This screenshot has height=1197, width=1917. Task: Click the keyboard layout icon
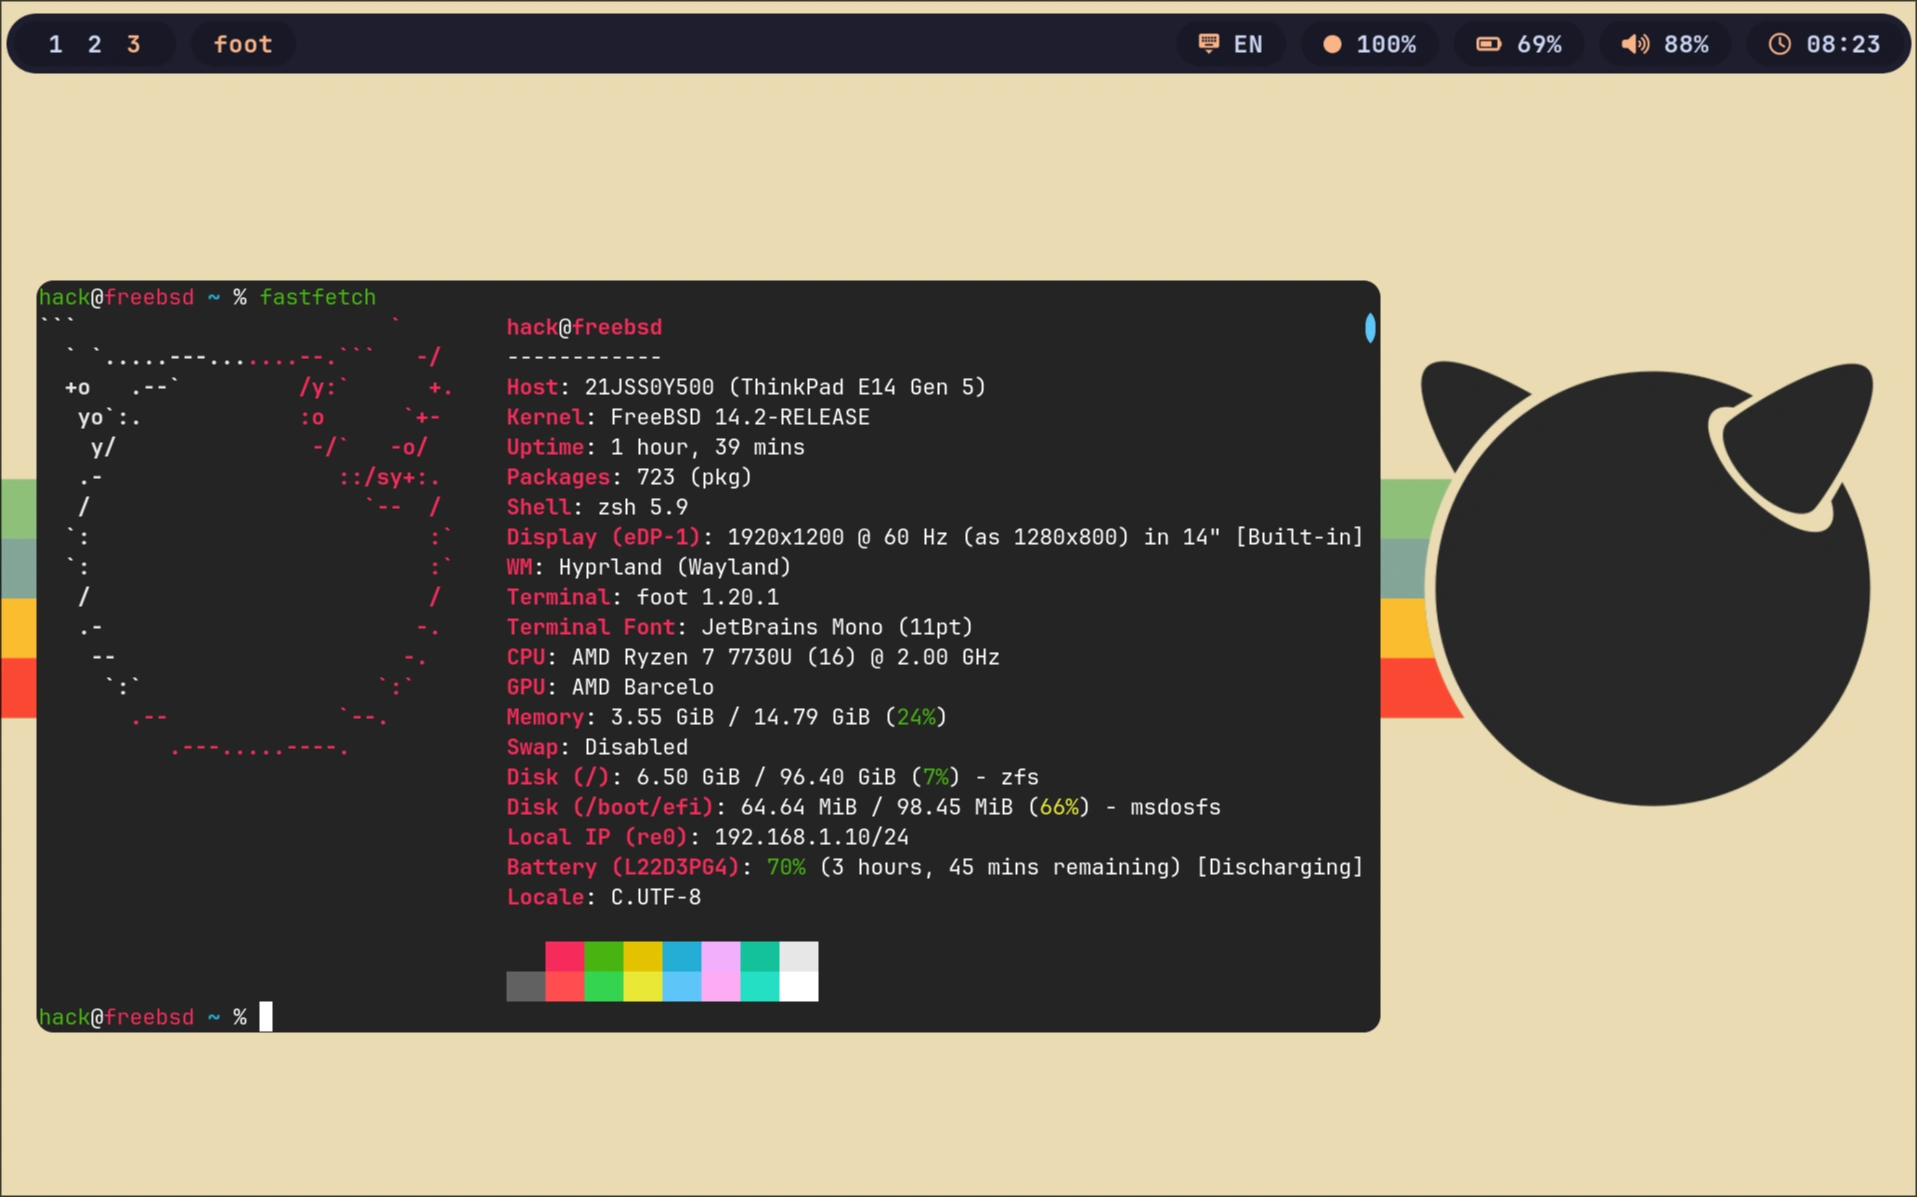tap(1209, 43)
